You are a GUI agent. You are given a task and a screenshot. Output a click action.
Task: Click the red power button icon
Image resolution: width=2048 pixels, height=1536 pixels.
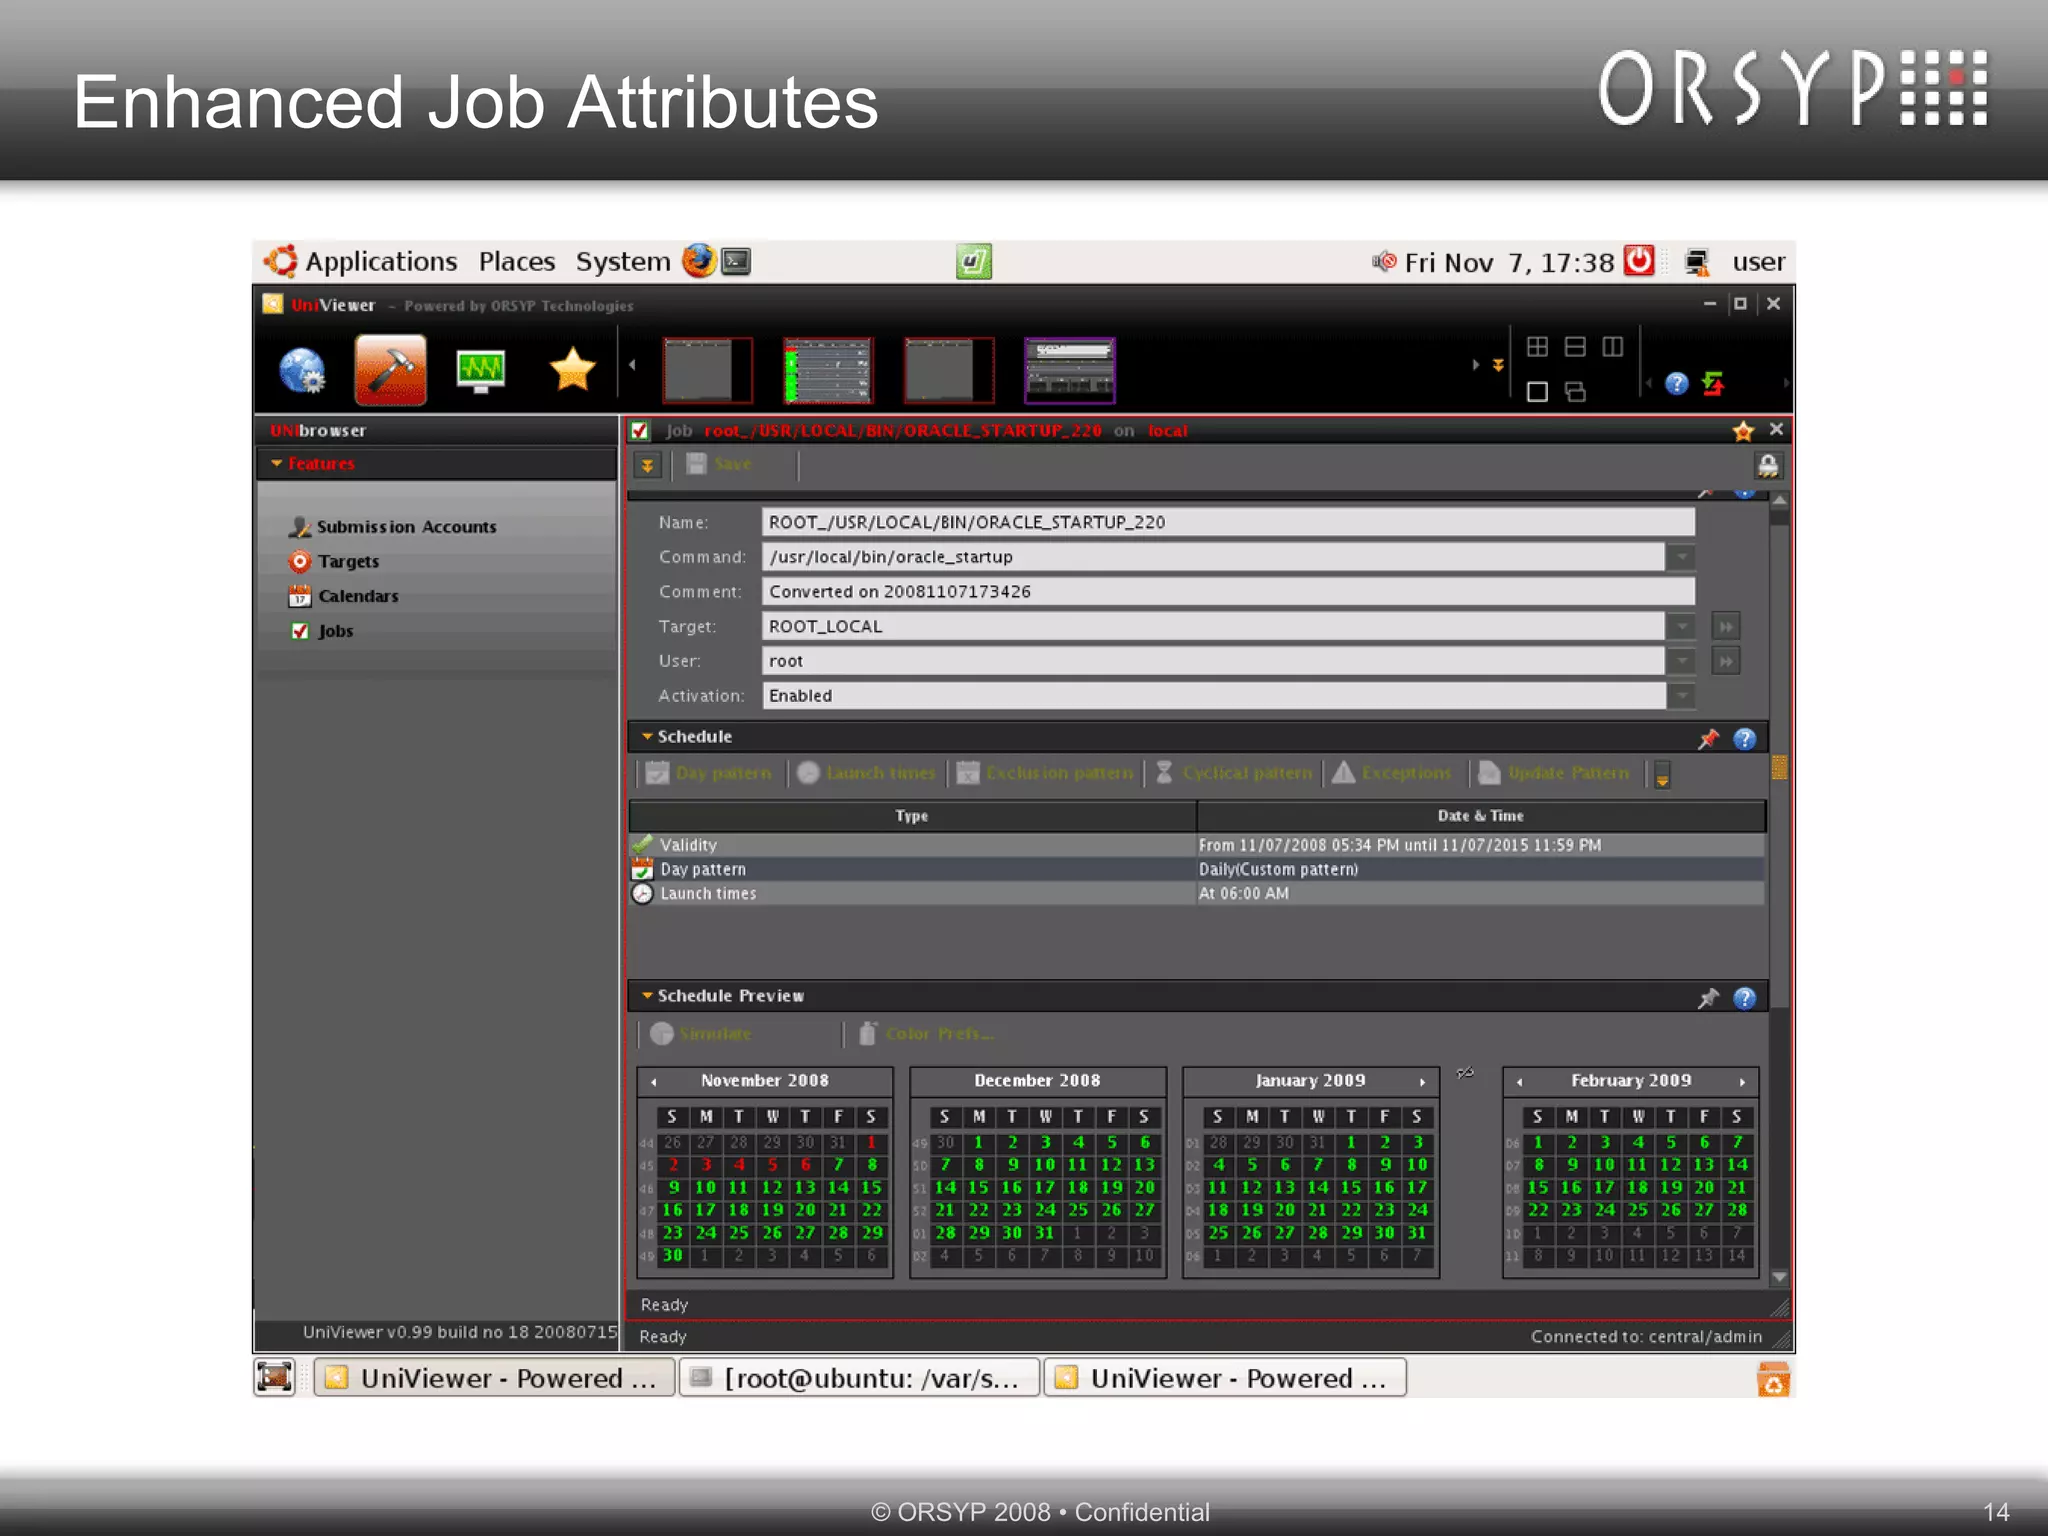click(1639, 261)
